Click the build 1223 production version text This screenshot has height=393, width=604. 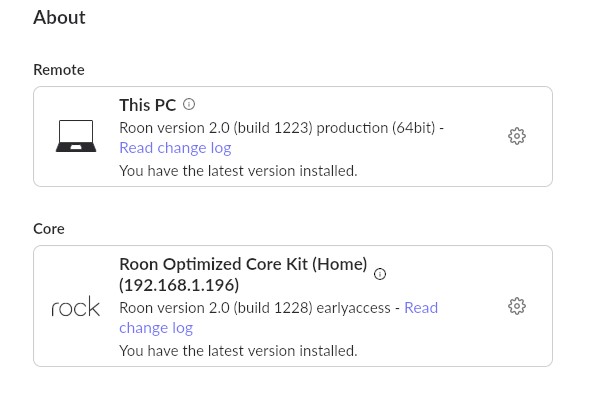point(277,128)
